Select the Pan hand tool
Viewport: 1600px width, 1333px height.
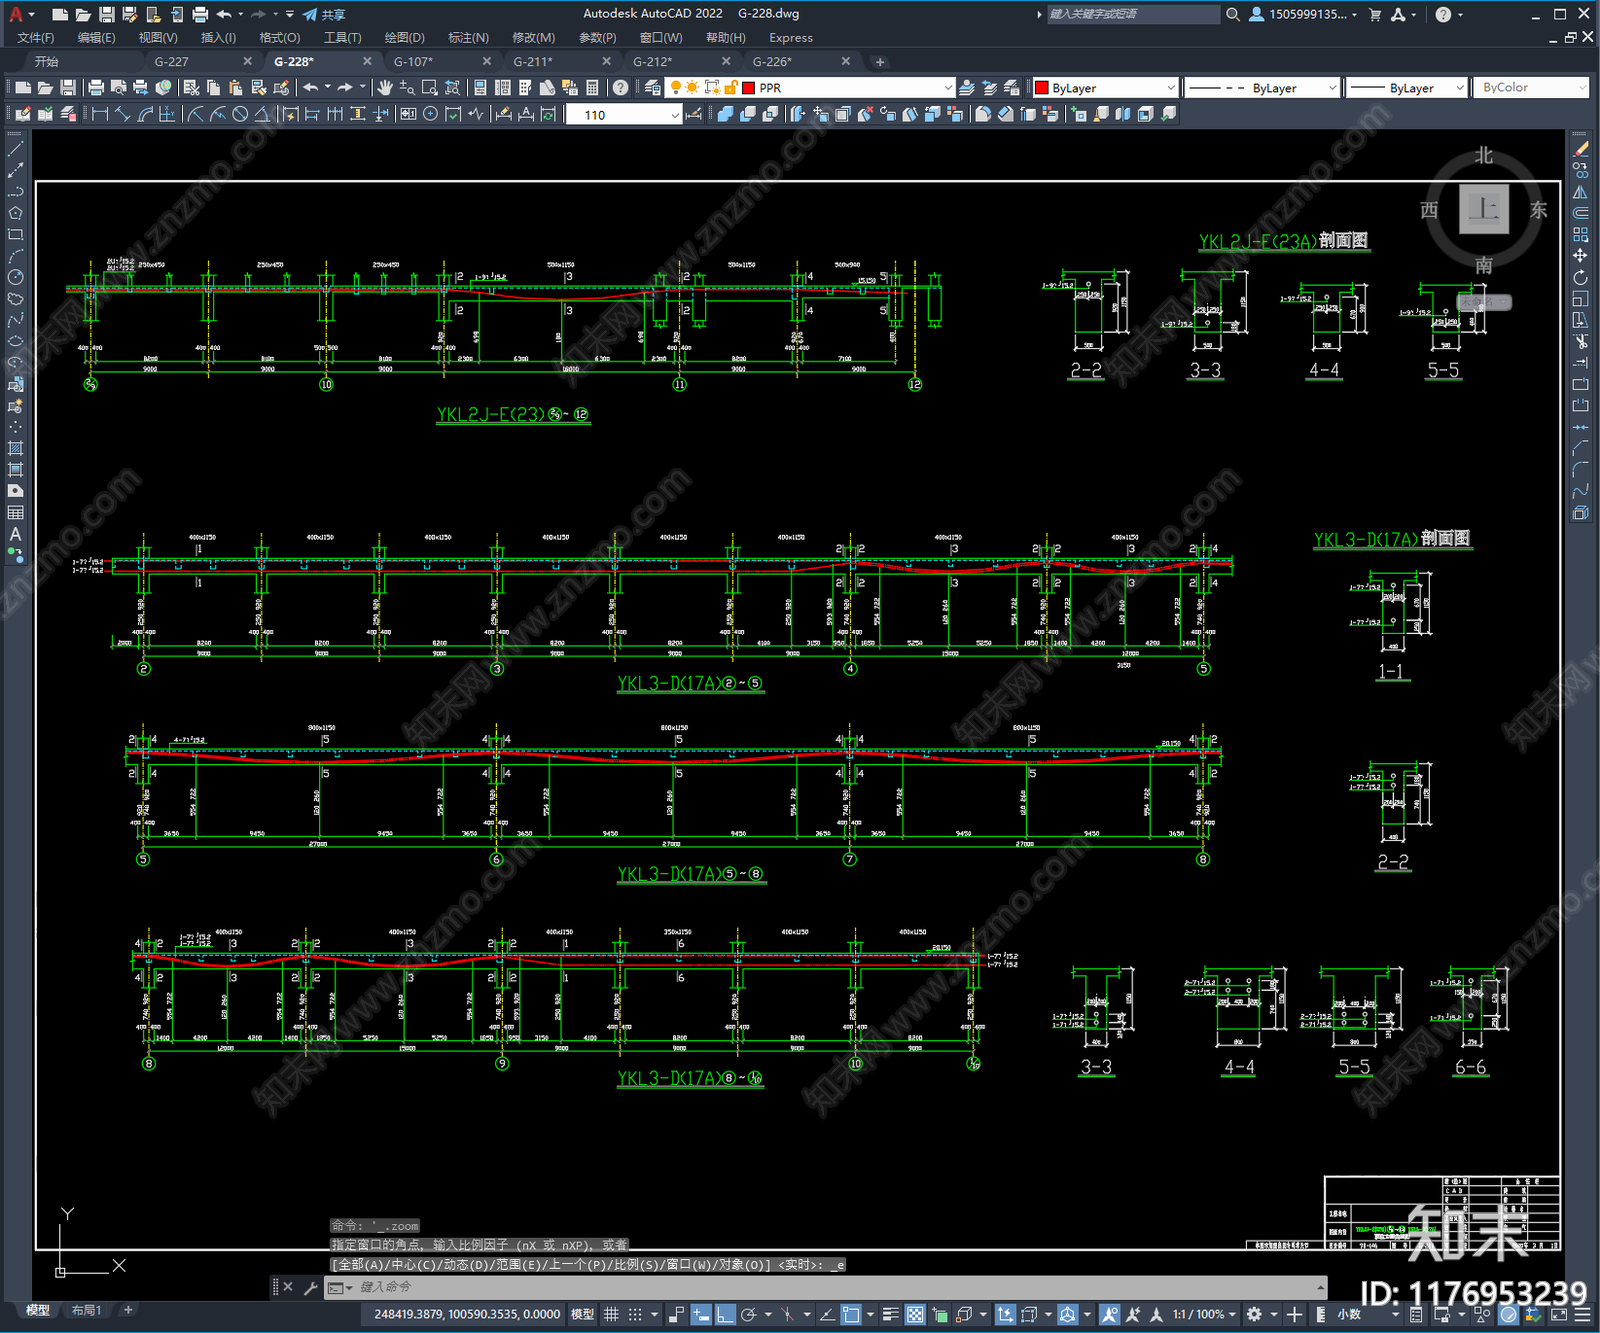[x=385, y=88]
